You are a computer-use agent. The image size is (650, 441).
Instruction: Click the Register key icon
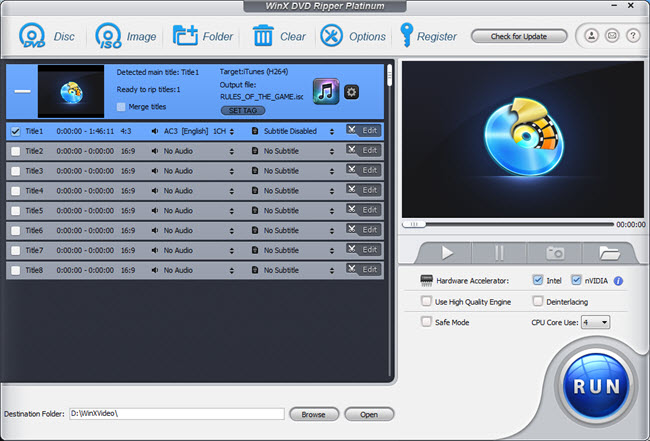point(406,35)
